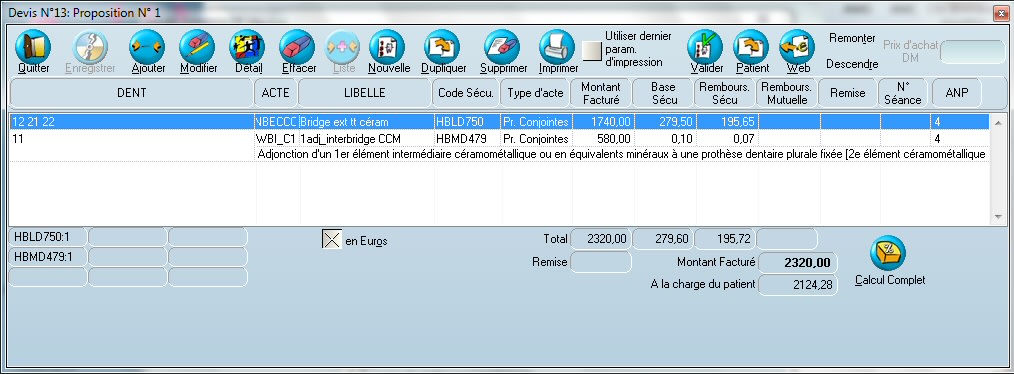This screenshot has width=1014, height=374.
Task: Select the row with teeth 12 21 22
Action: [499, 122]
